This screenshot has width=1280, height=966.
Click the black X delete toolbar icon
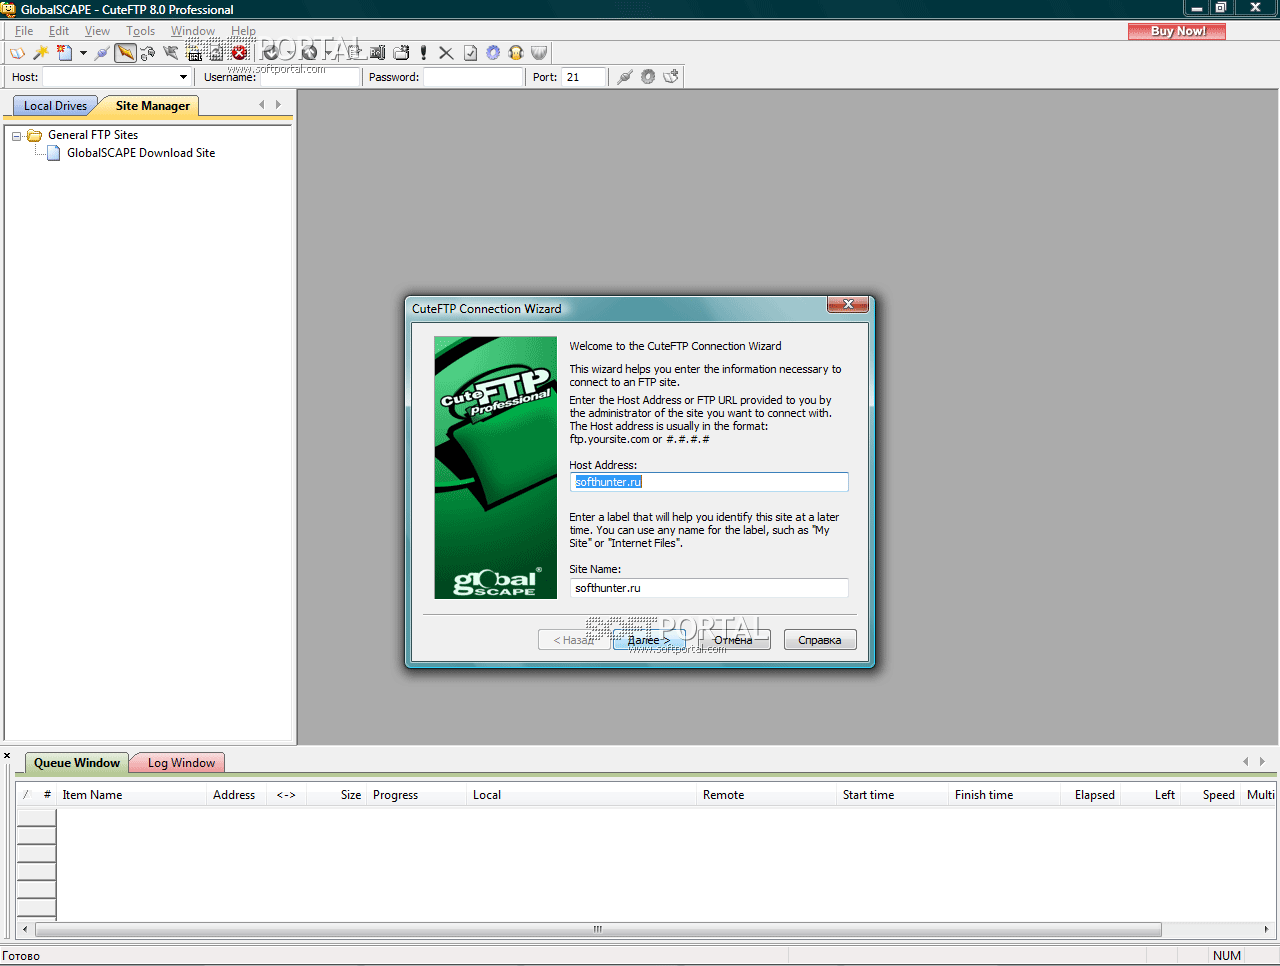click(446, 53)
